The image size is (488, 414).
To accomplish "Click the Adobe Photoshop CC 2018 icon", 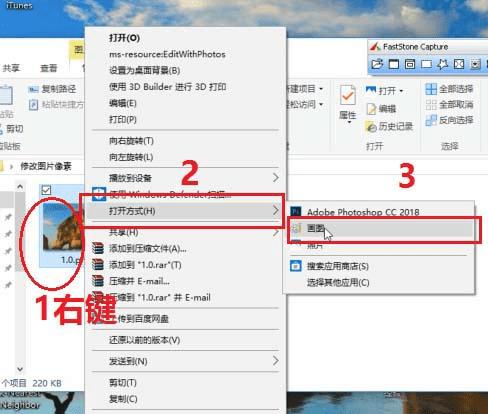I will pos(296,212).
